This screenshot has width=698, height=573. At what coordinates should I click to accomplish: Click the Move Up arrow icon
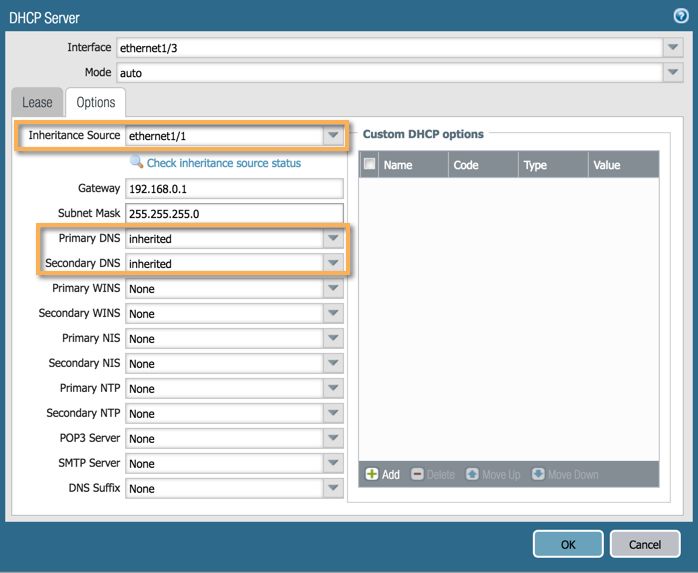point(473,474)
